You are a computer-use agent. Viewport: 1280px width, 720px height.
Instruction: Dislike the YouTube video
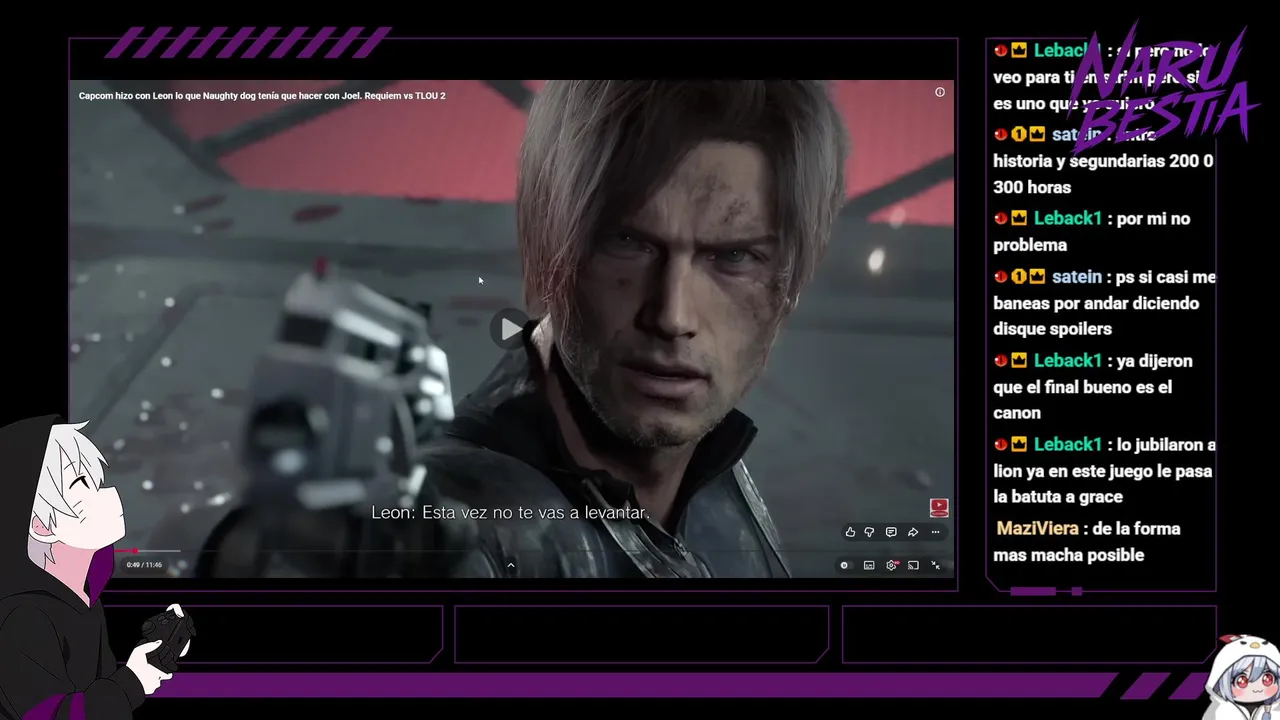(869, 532)
